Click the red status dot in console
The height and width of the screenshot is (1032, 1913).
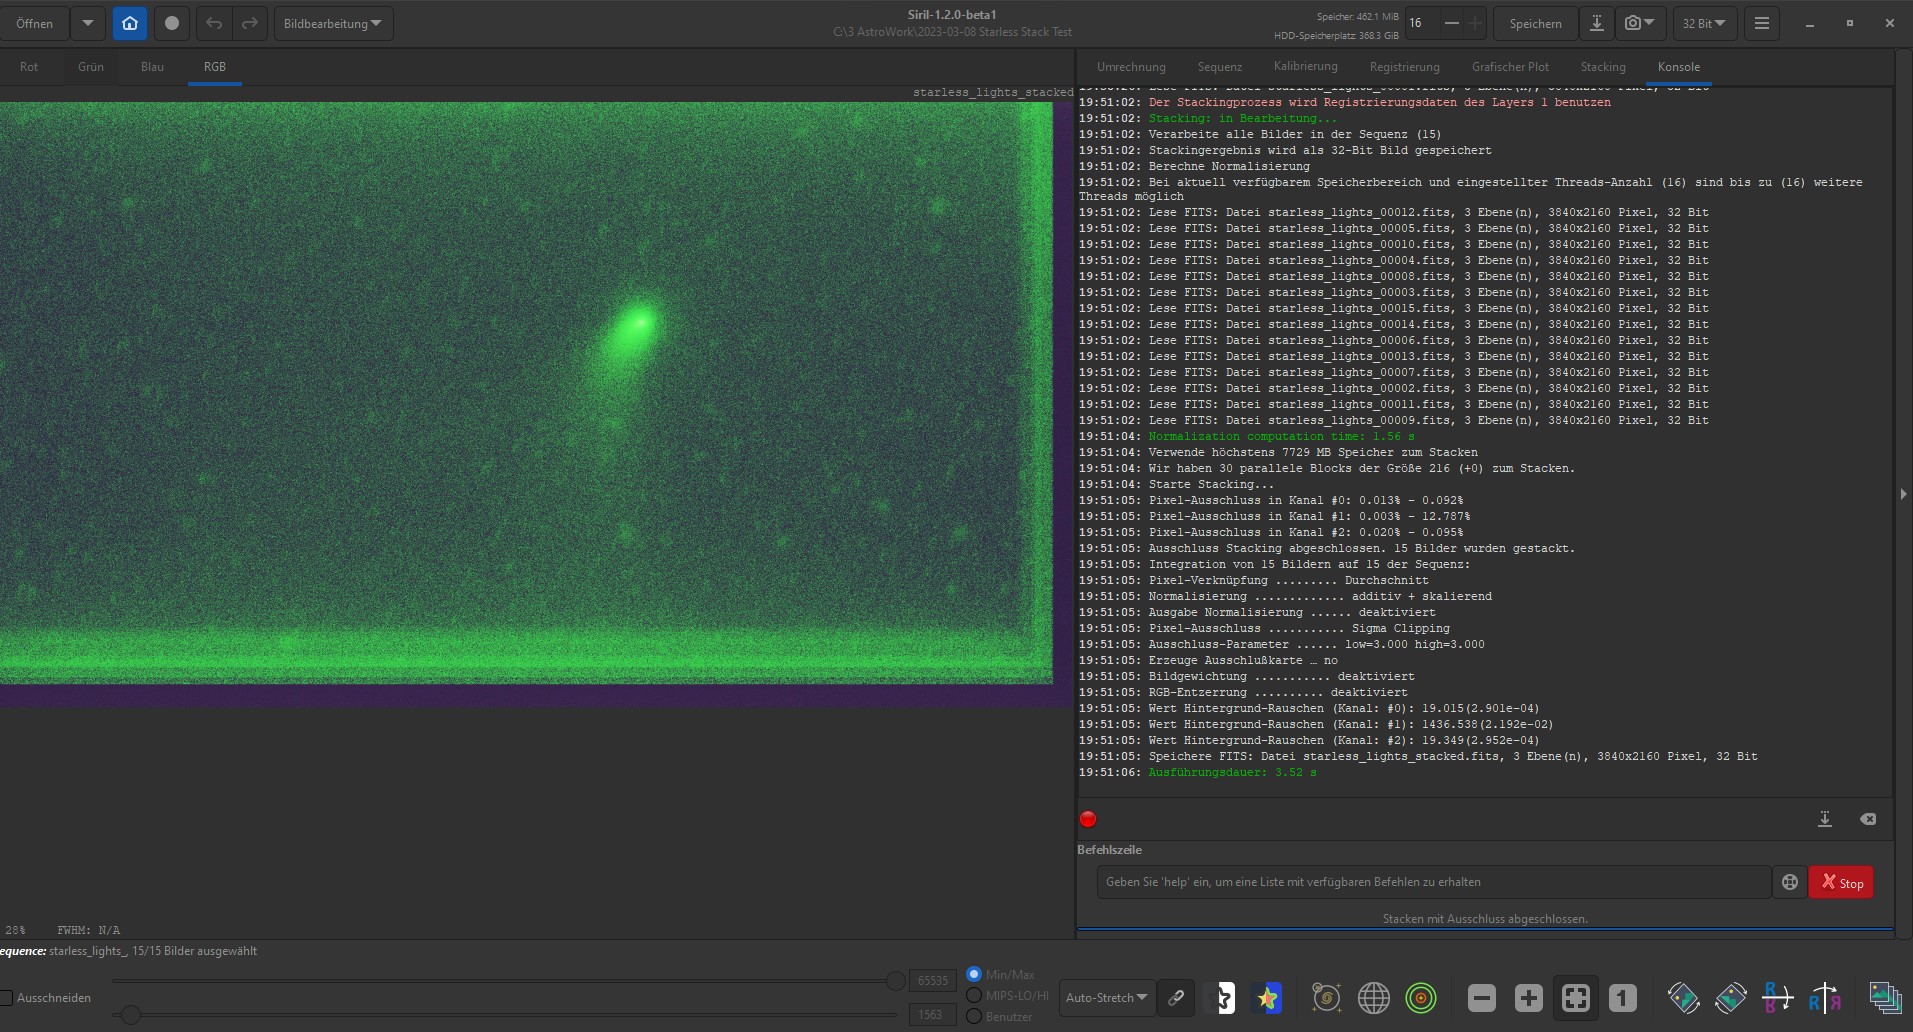1088,819
